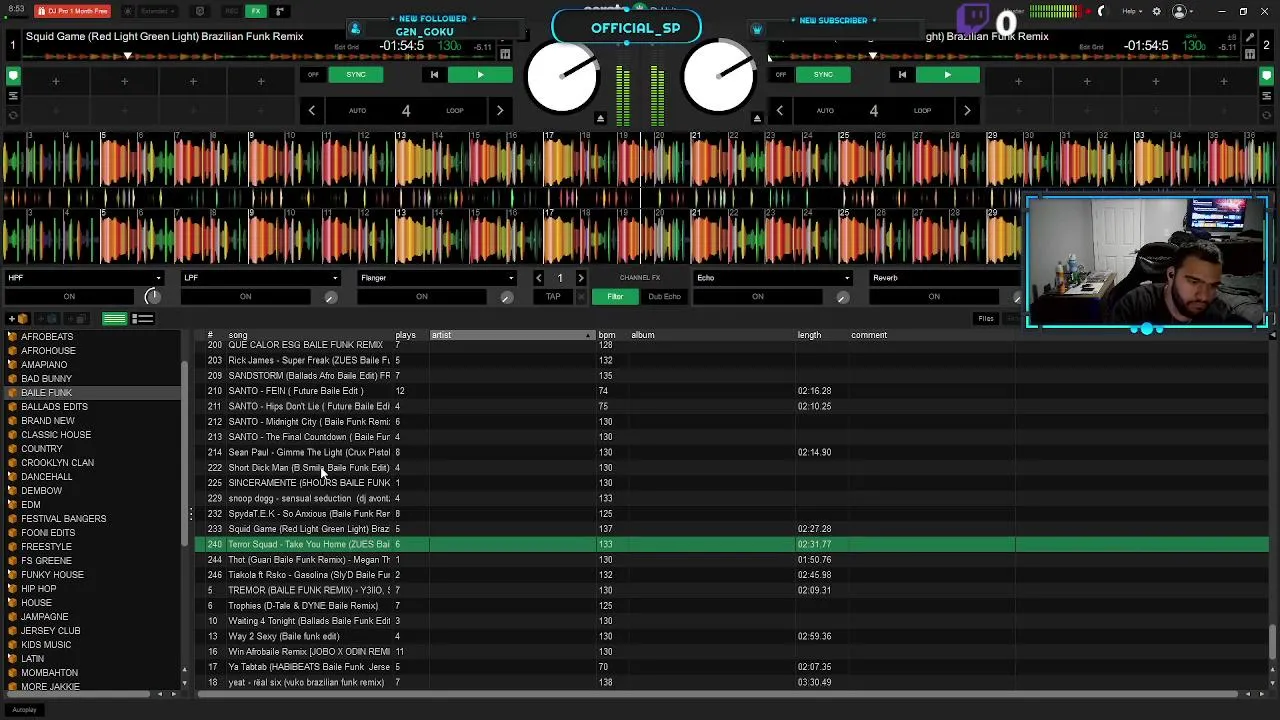1280x720 pixels.
Task: Adjust the Flanger effect knob
Action: [507, 297]
